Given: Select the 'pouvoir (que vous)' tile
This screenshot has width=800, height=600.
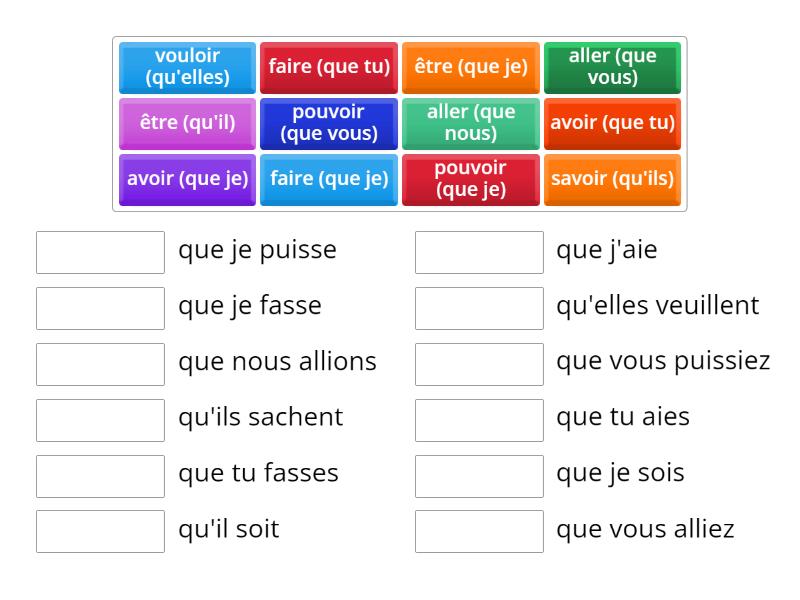Looking at the screenshot, I should tap(329, 123).
